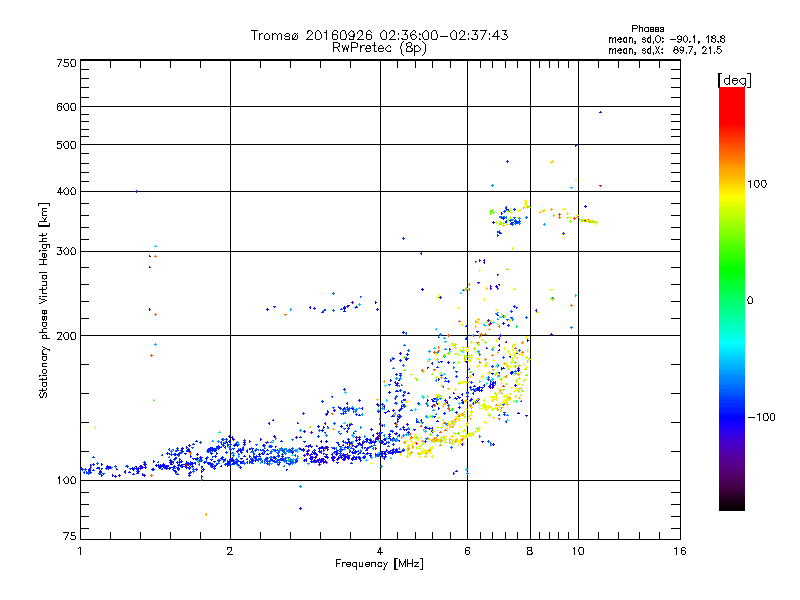
Task: Click the colorbar tick label '0'
Action: (750, 301)
